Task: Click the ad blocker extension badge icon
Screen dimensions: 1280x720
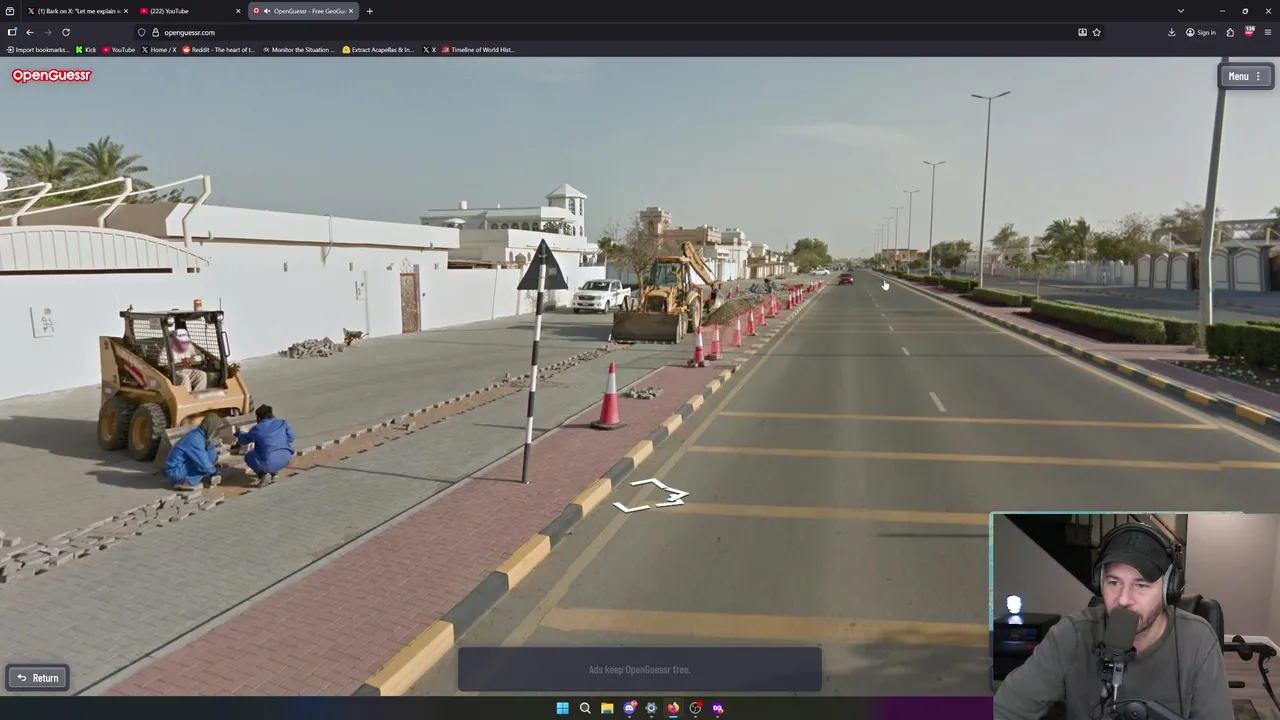Action: 1249,32
